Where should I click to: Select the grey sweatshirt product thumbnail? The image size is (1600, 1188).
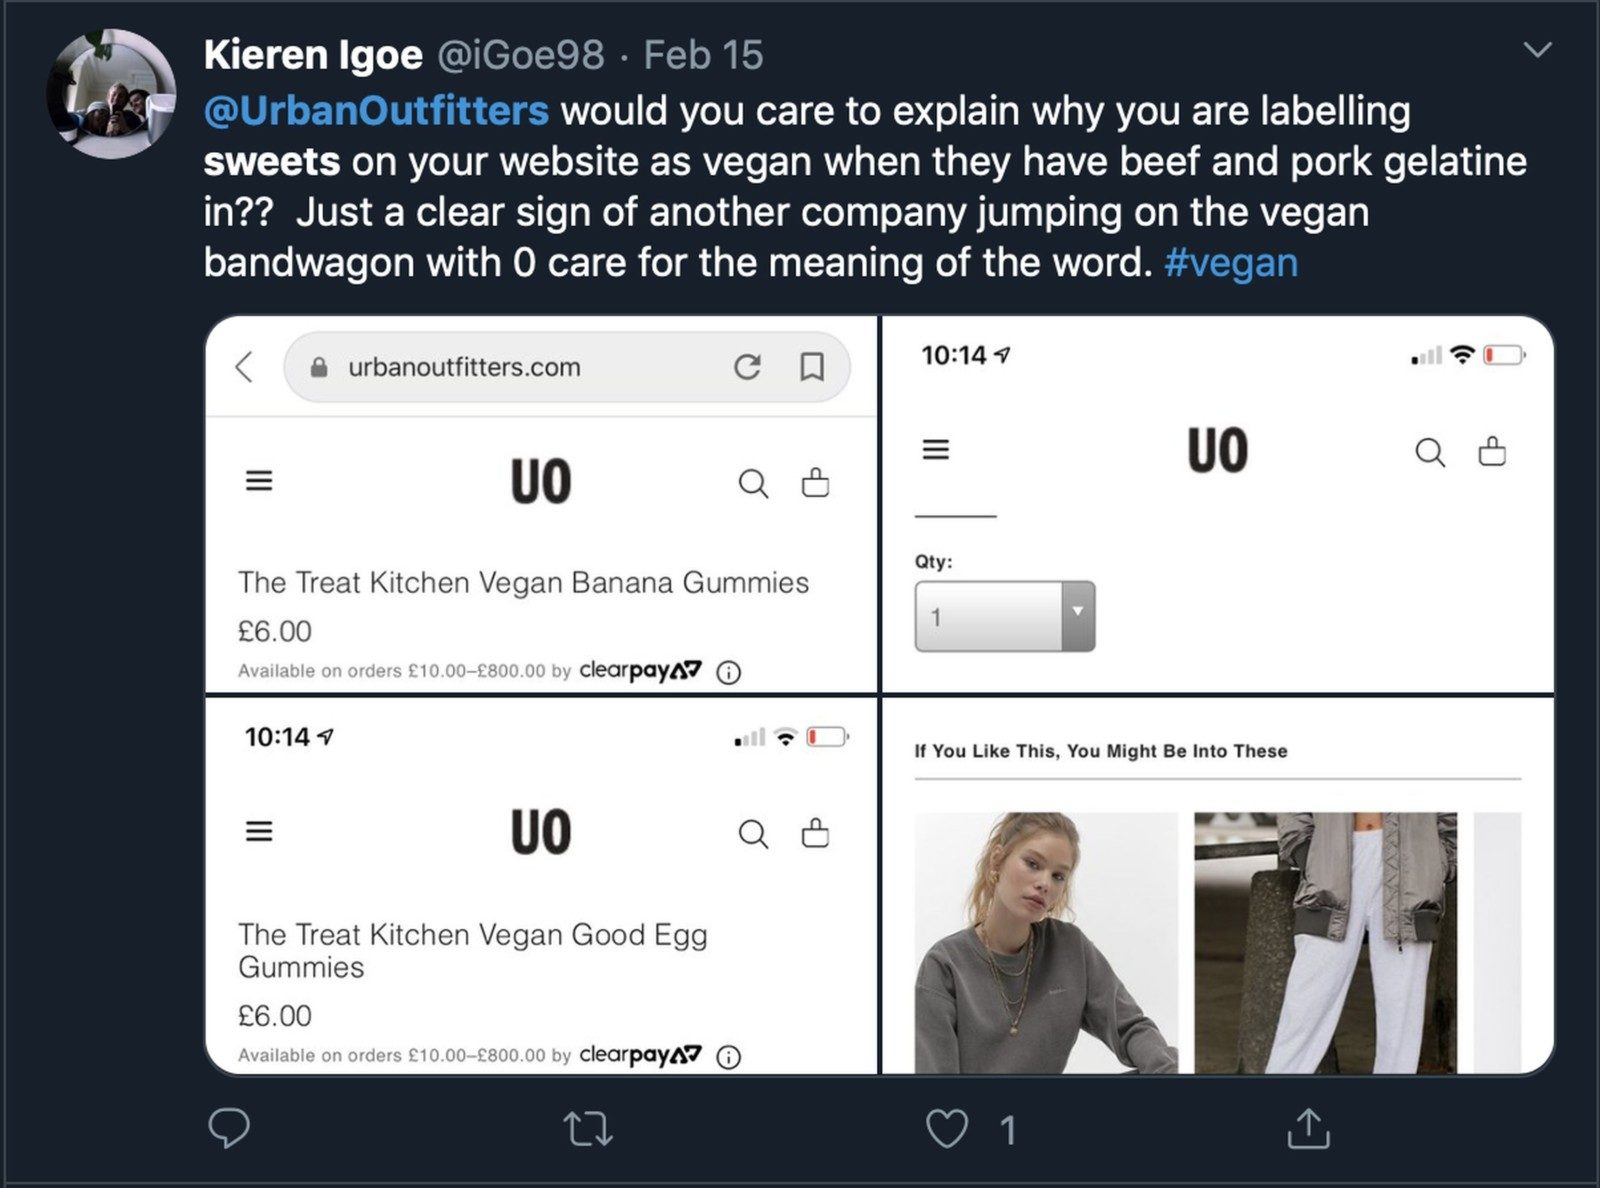pyautogui.click(x=1046, y=942)
